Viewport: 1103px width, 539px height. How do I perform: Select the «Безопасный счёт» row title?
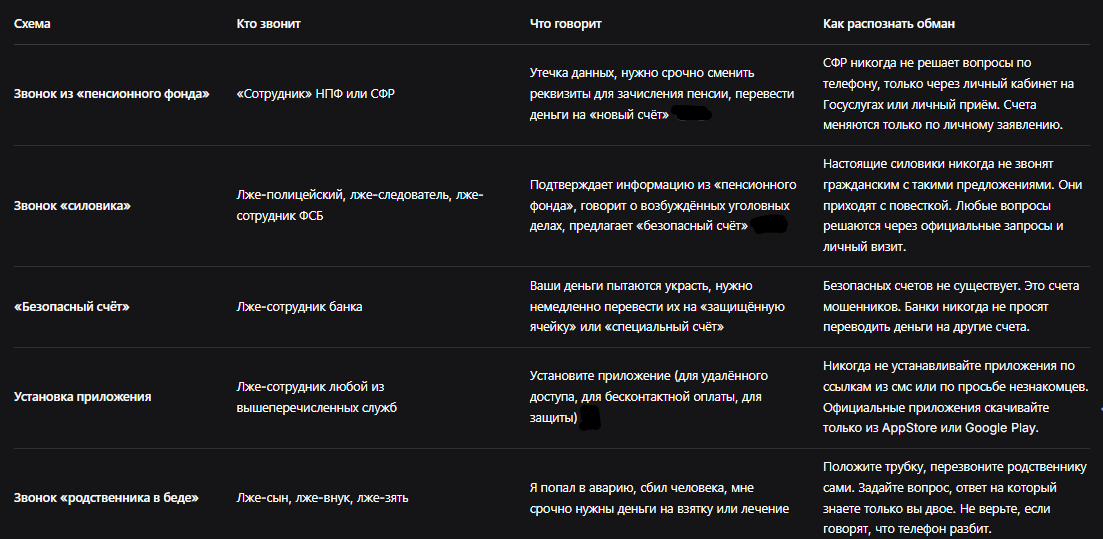(x=72, y=307)
